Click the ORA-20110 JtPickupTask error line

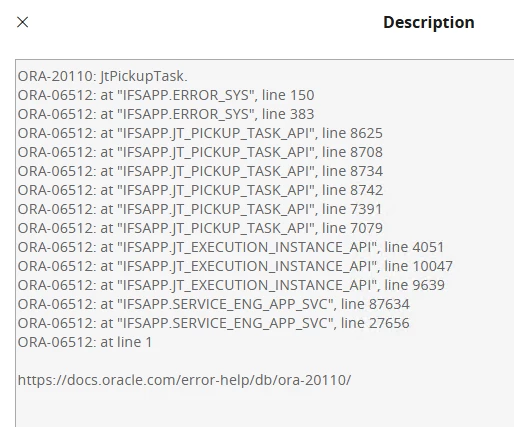pos(103,76)
